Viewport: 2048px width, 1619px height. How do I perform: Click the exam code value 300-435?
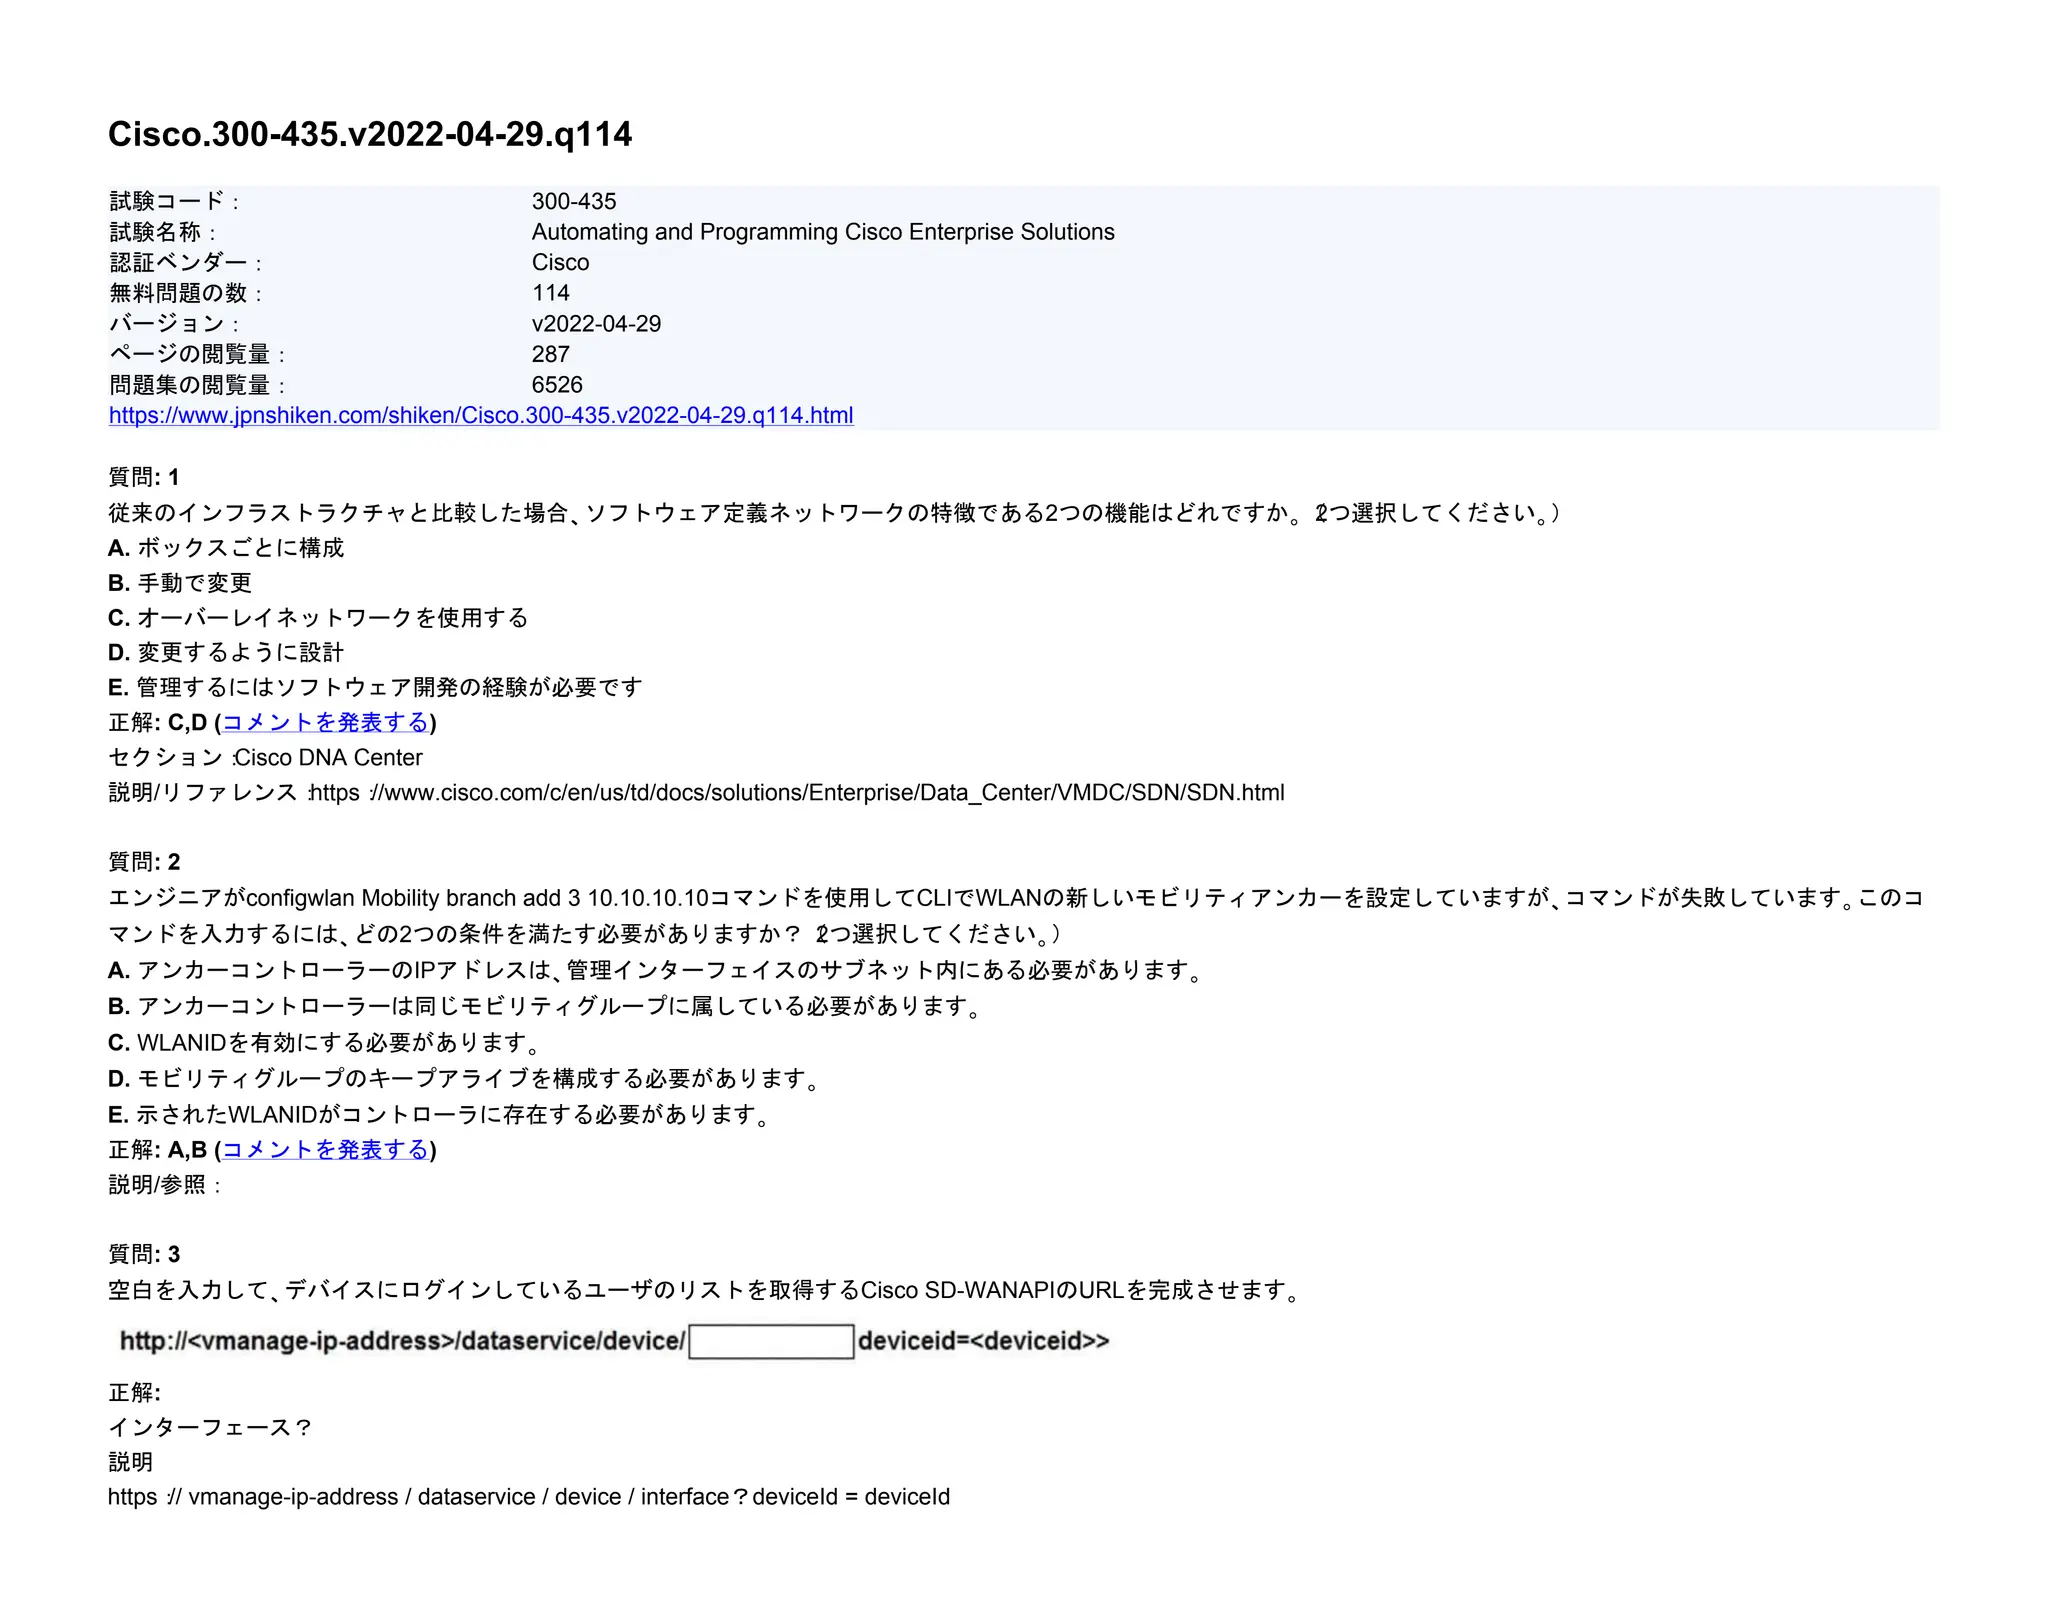click(x=574, y=201)
